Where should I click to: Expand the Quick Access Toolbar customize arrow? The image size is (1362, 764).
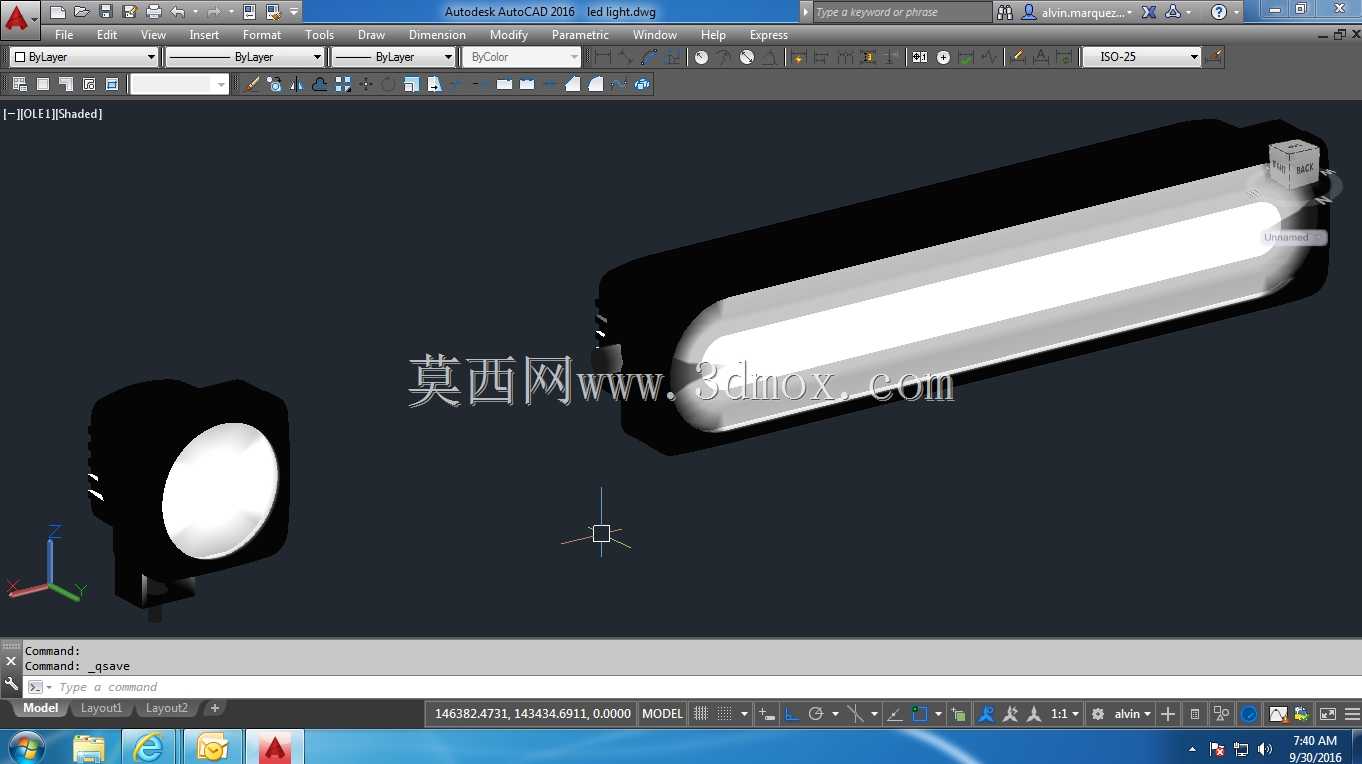294,12
